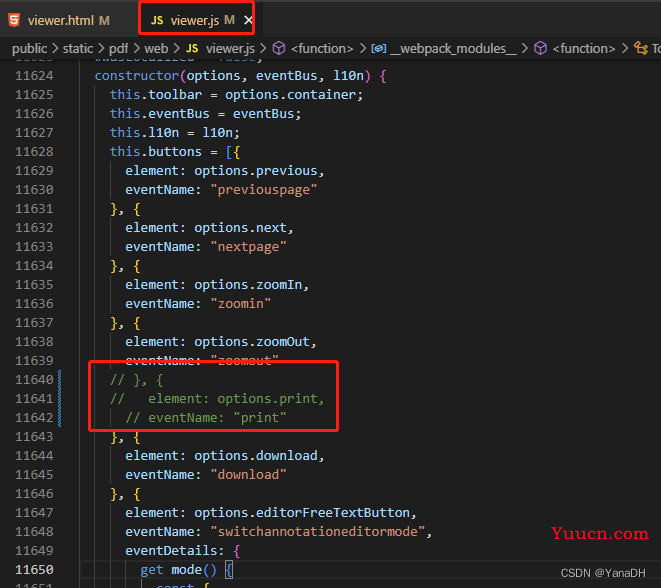Close the viewer.js tab
The width and height of the screenshot is (661, 588).
248,20
